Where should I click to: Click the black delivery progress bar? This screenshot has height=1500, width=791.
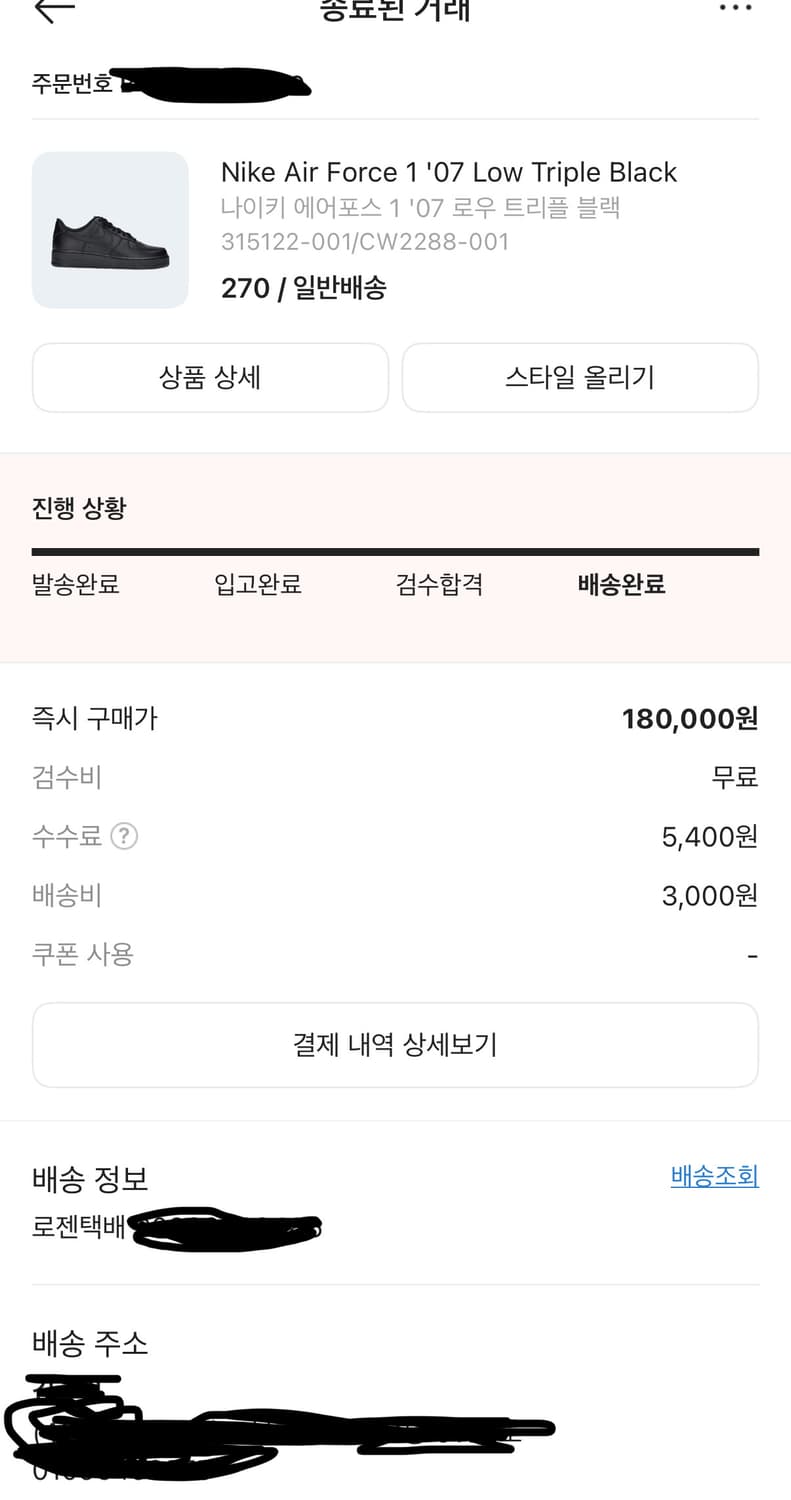395,551
